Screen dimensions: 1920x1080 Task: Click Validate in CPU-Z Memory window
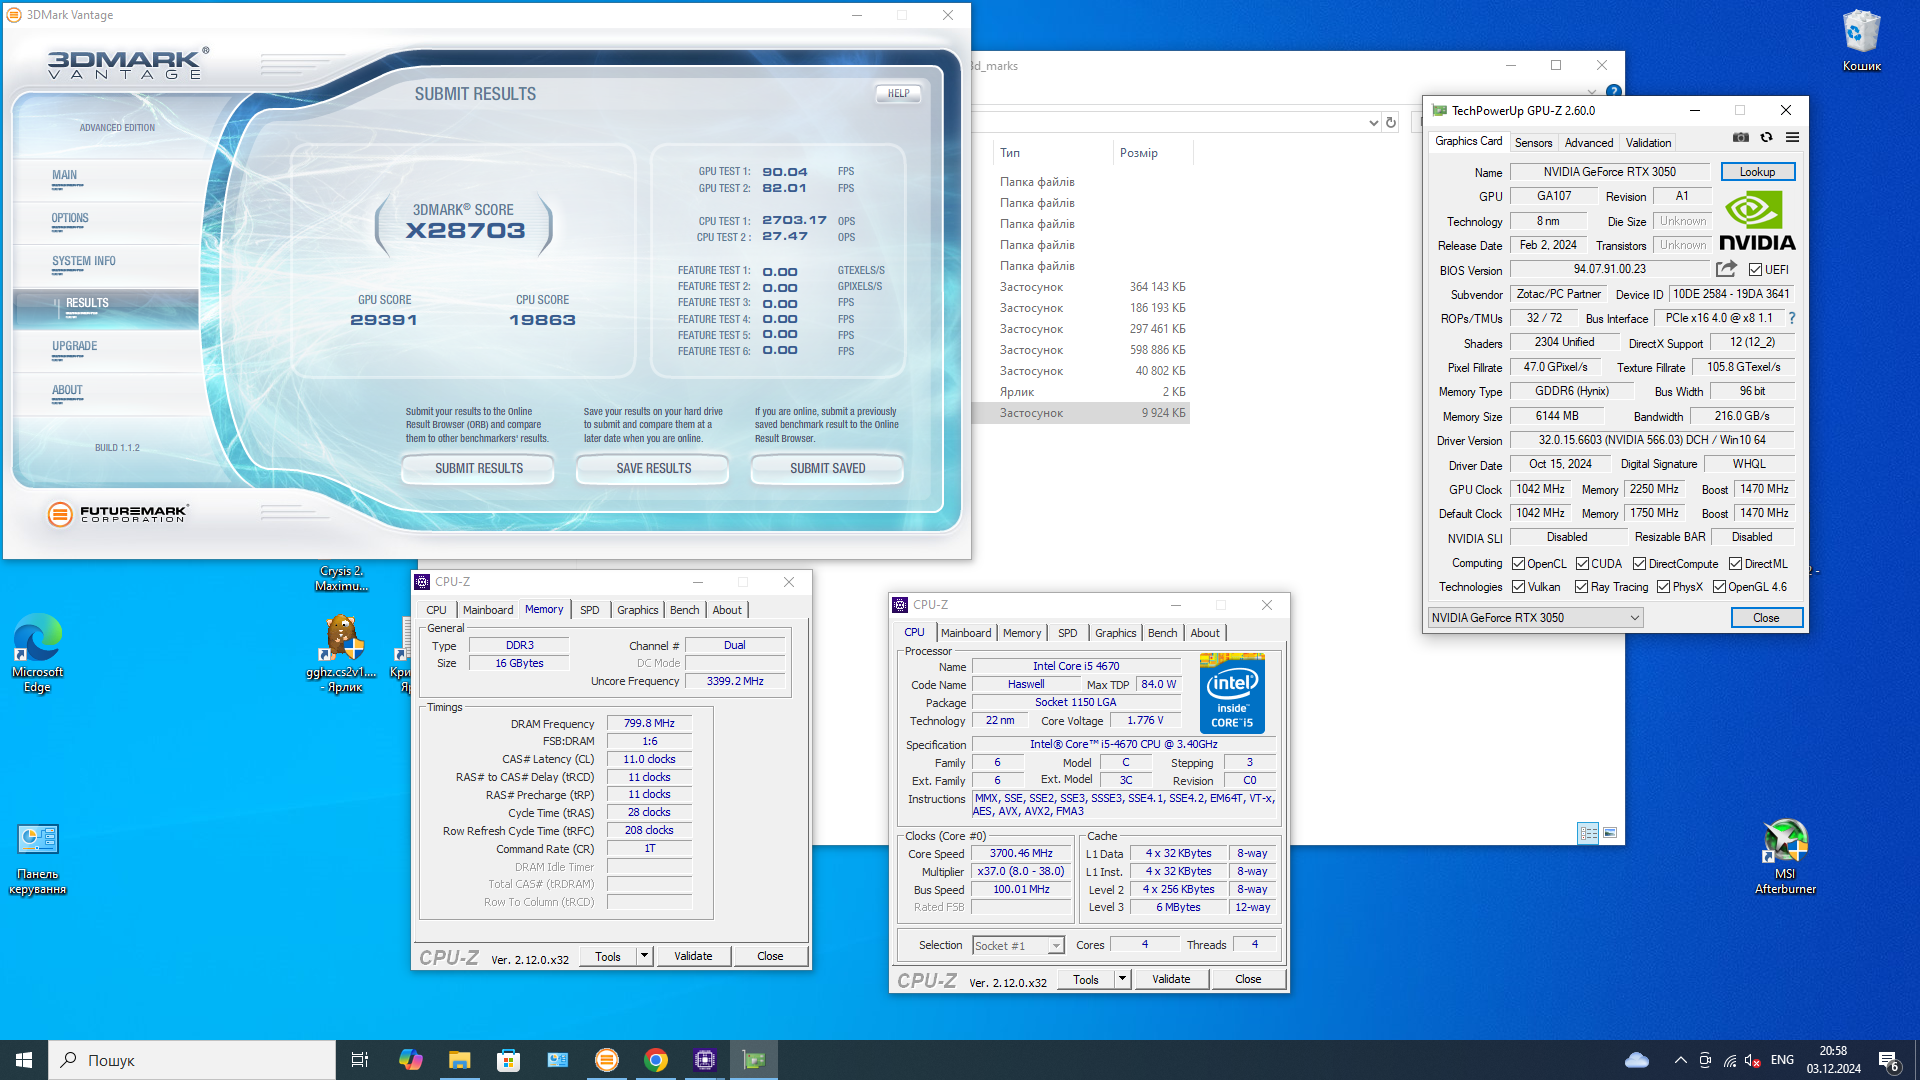tap(693, 956)
